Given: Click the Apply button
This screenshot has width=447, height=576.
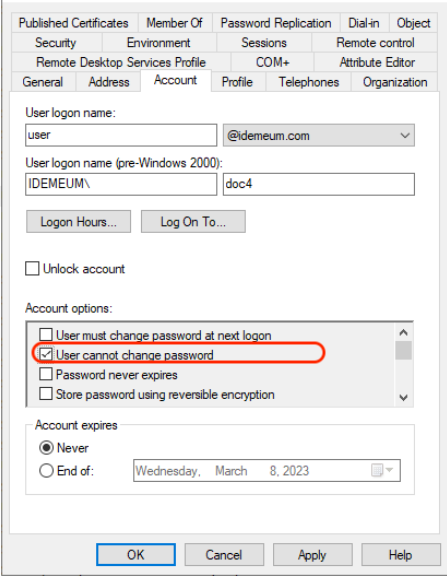Looking at the screenshot, I should [312, 555].
